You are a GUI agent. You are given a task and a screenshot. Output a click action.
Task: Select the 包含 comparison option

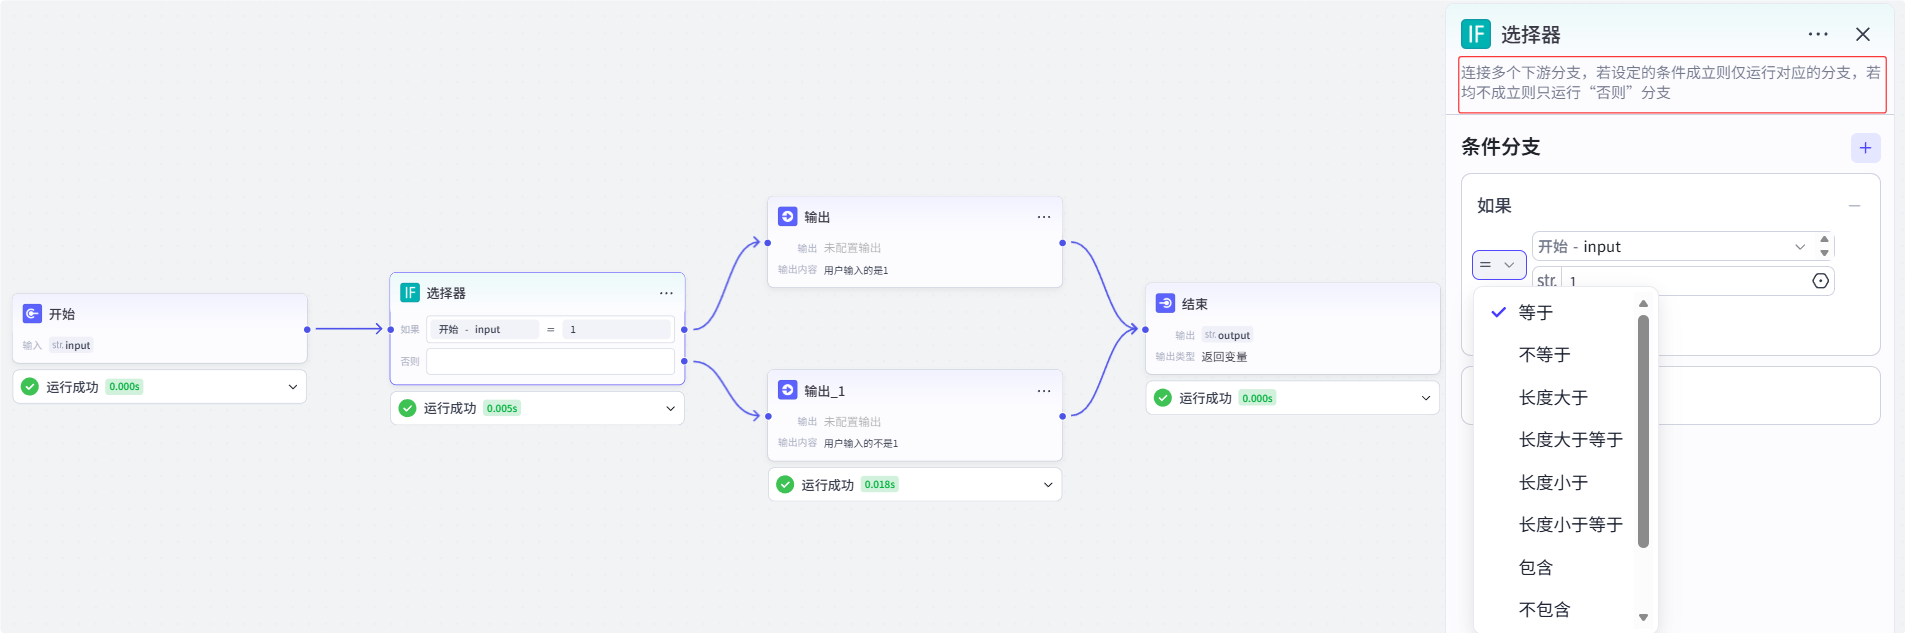pos(1537,567)
